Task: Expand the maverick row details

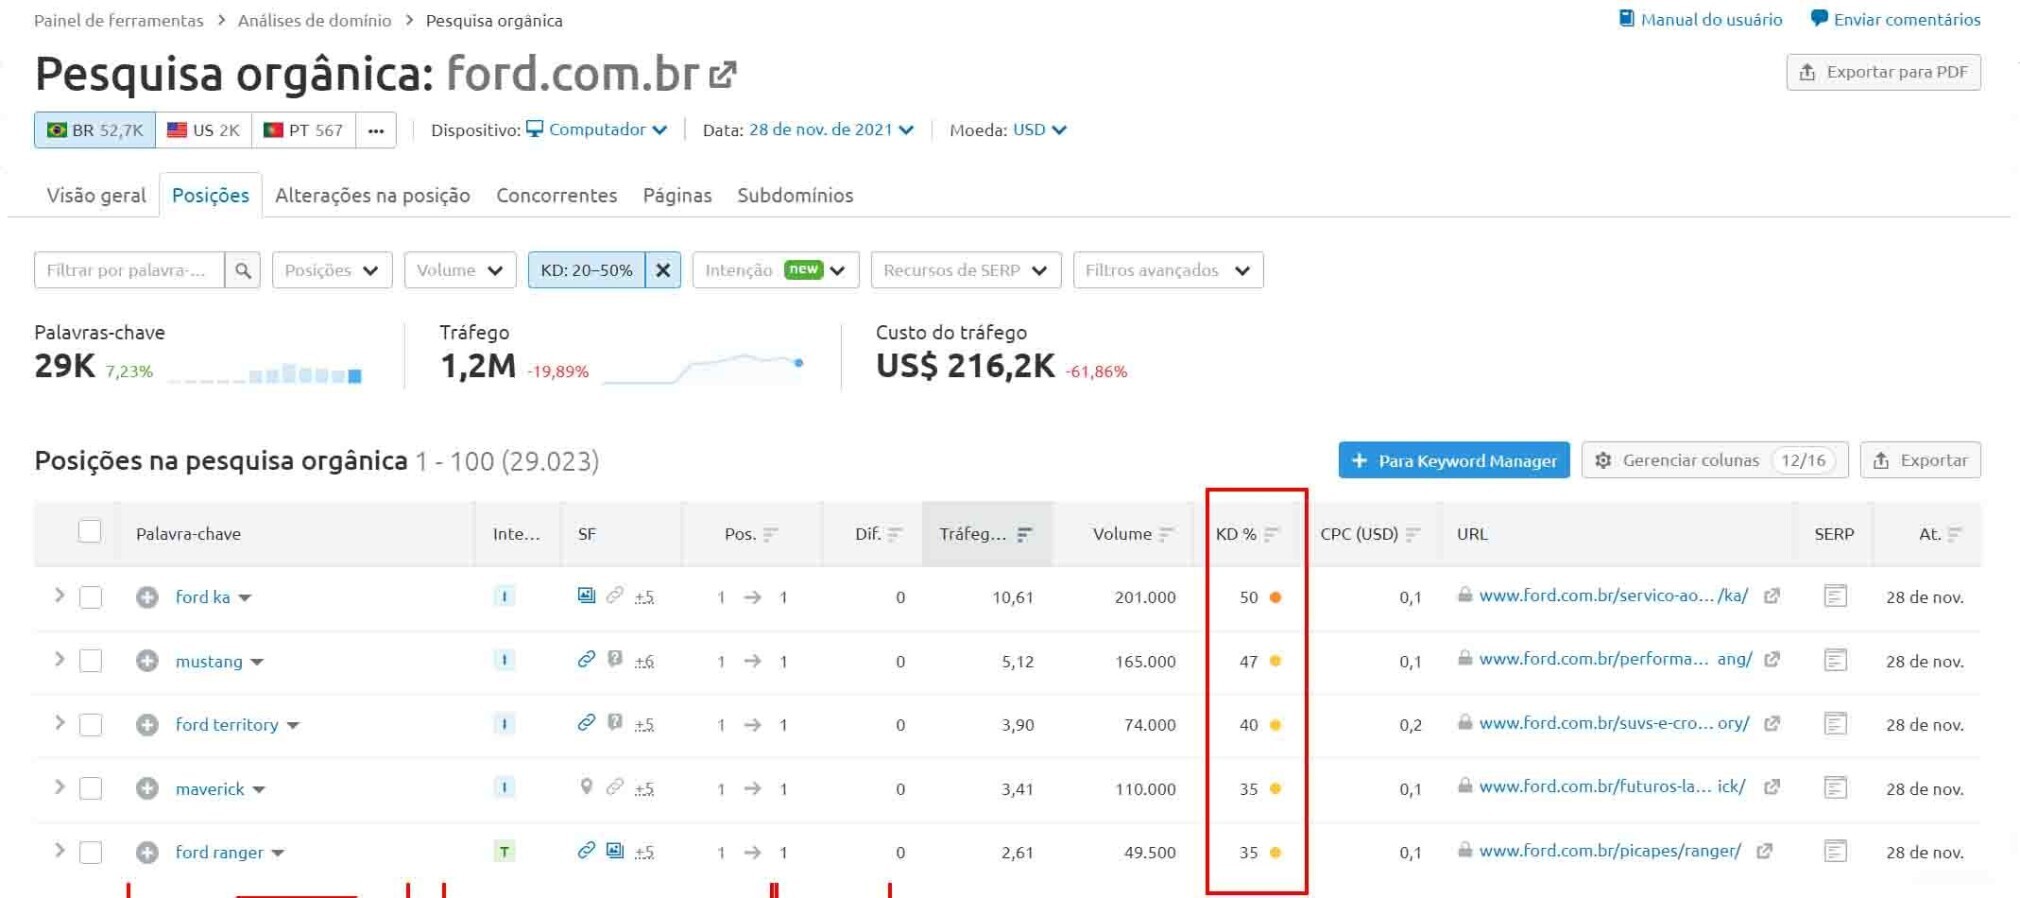Action: tap(59, 788)
